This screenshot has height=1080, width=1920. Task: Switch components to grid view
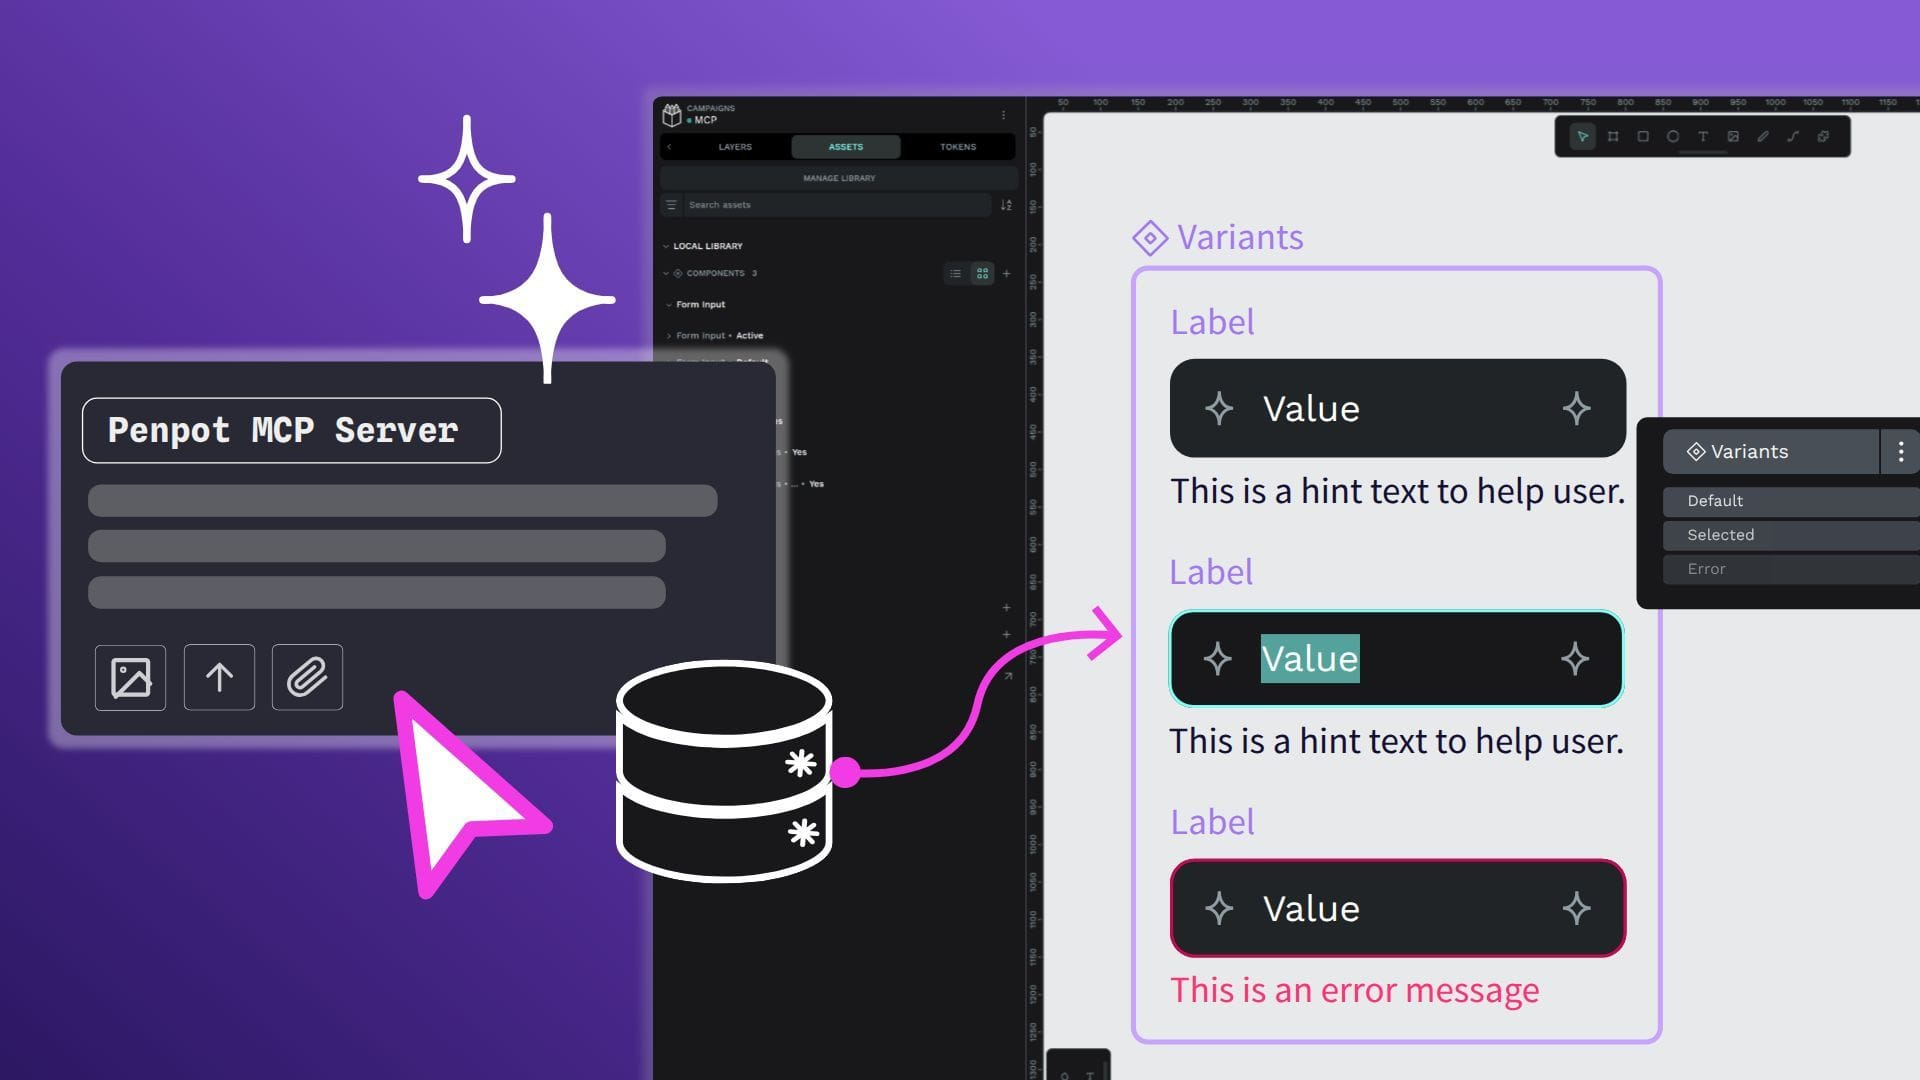click(982, 273)
